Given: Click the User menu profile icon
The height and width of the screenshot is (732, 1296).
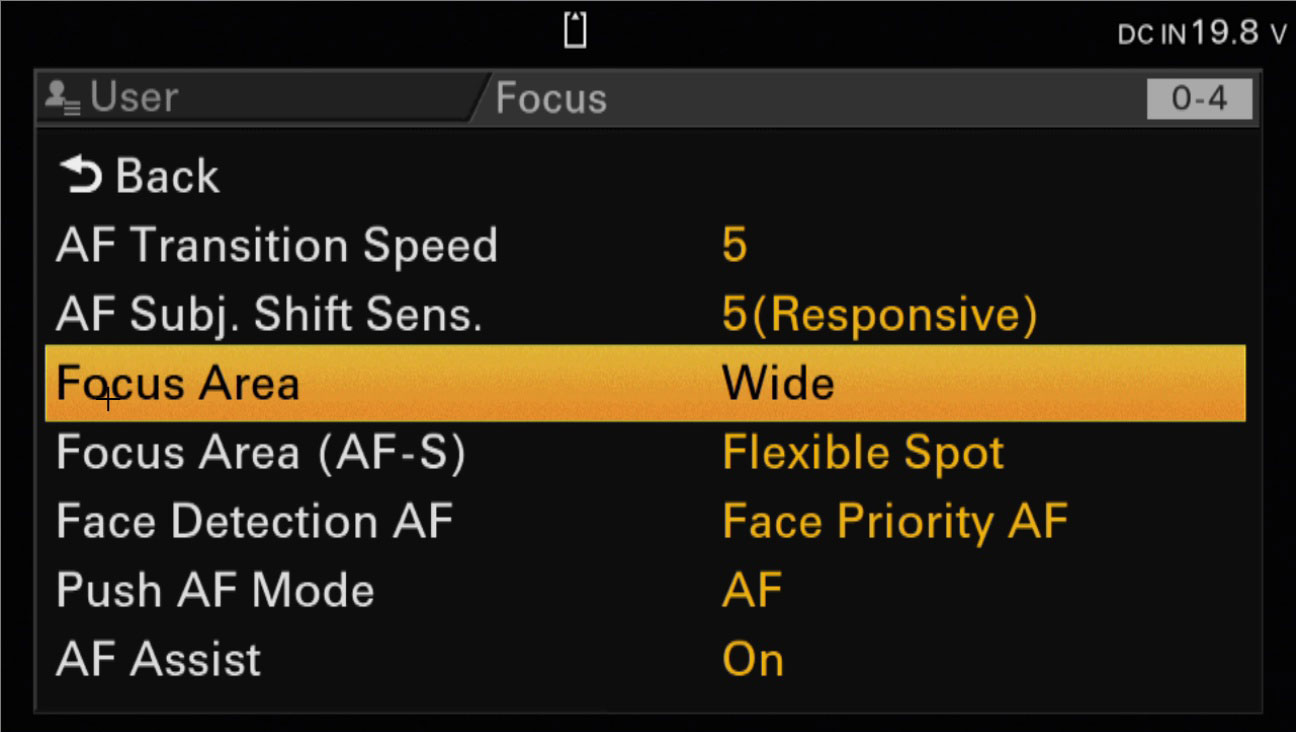Looking at the screenshot, I should pyautogui.click(x=64, y=98).
